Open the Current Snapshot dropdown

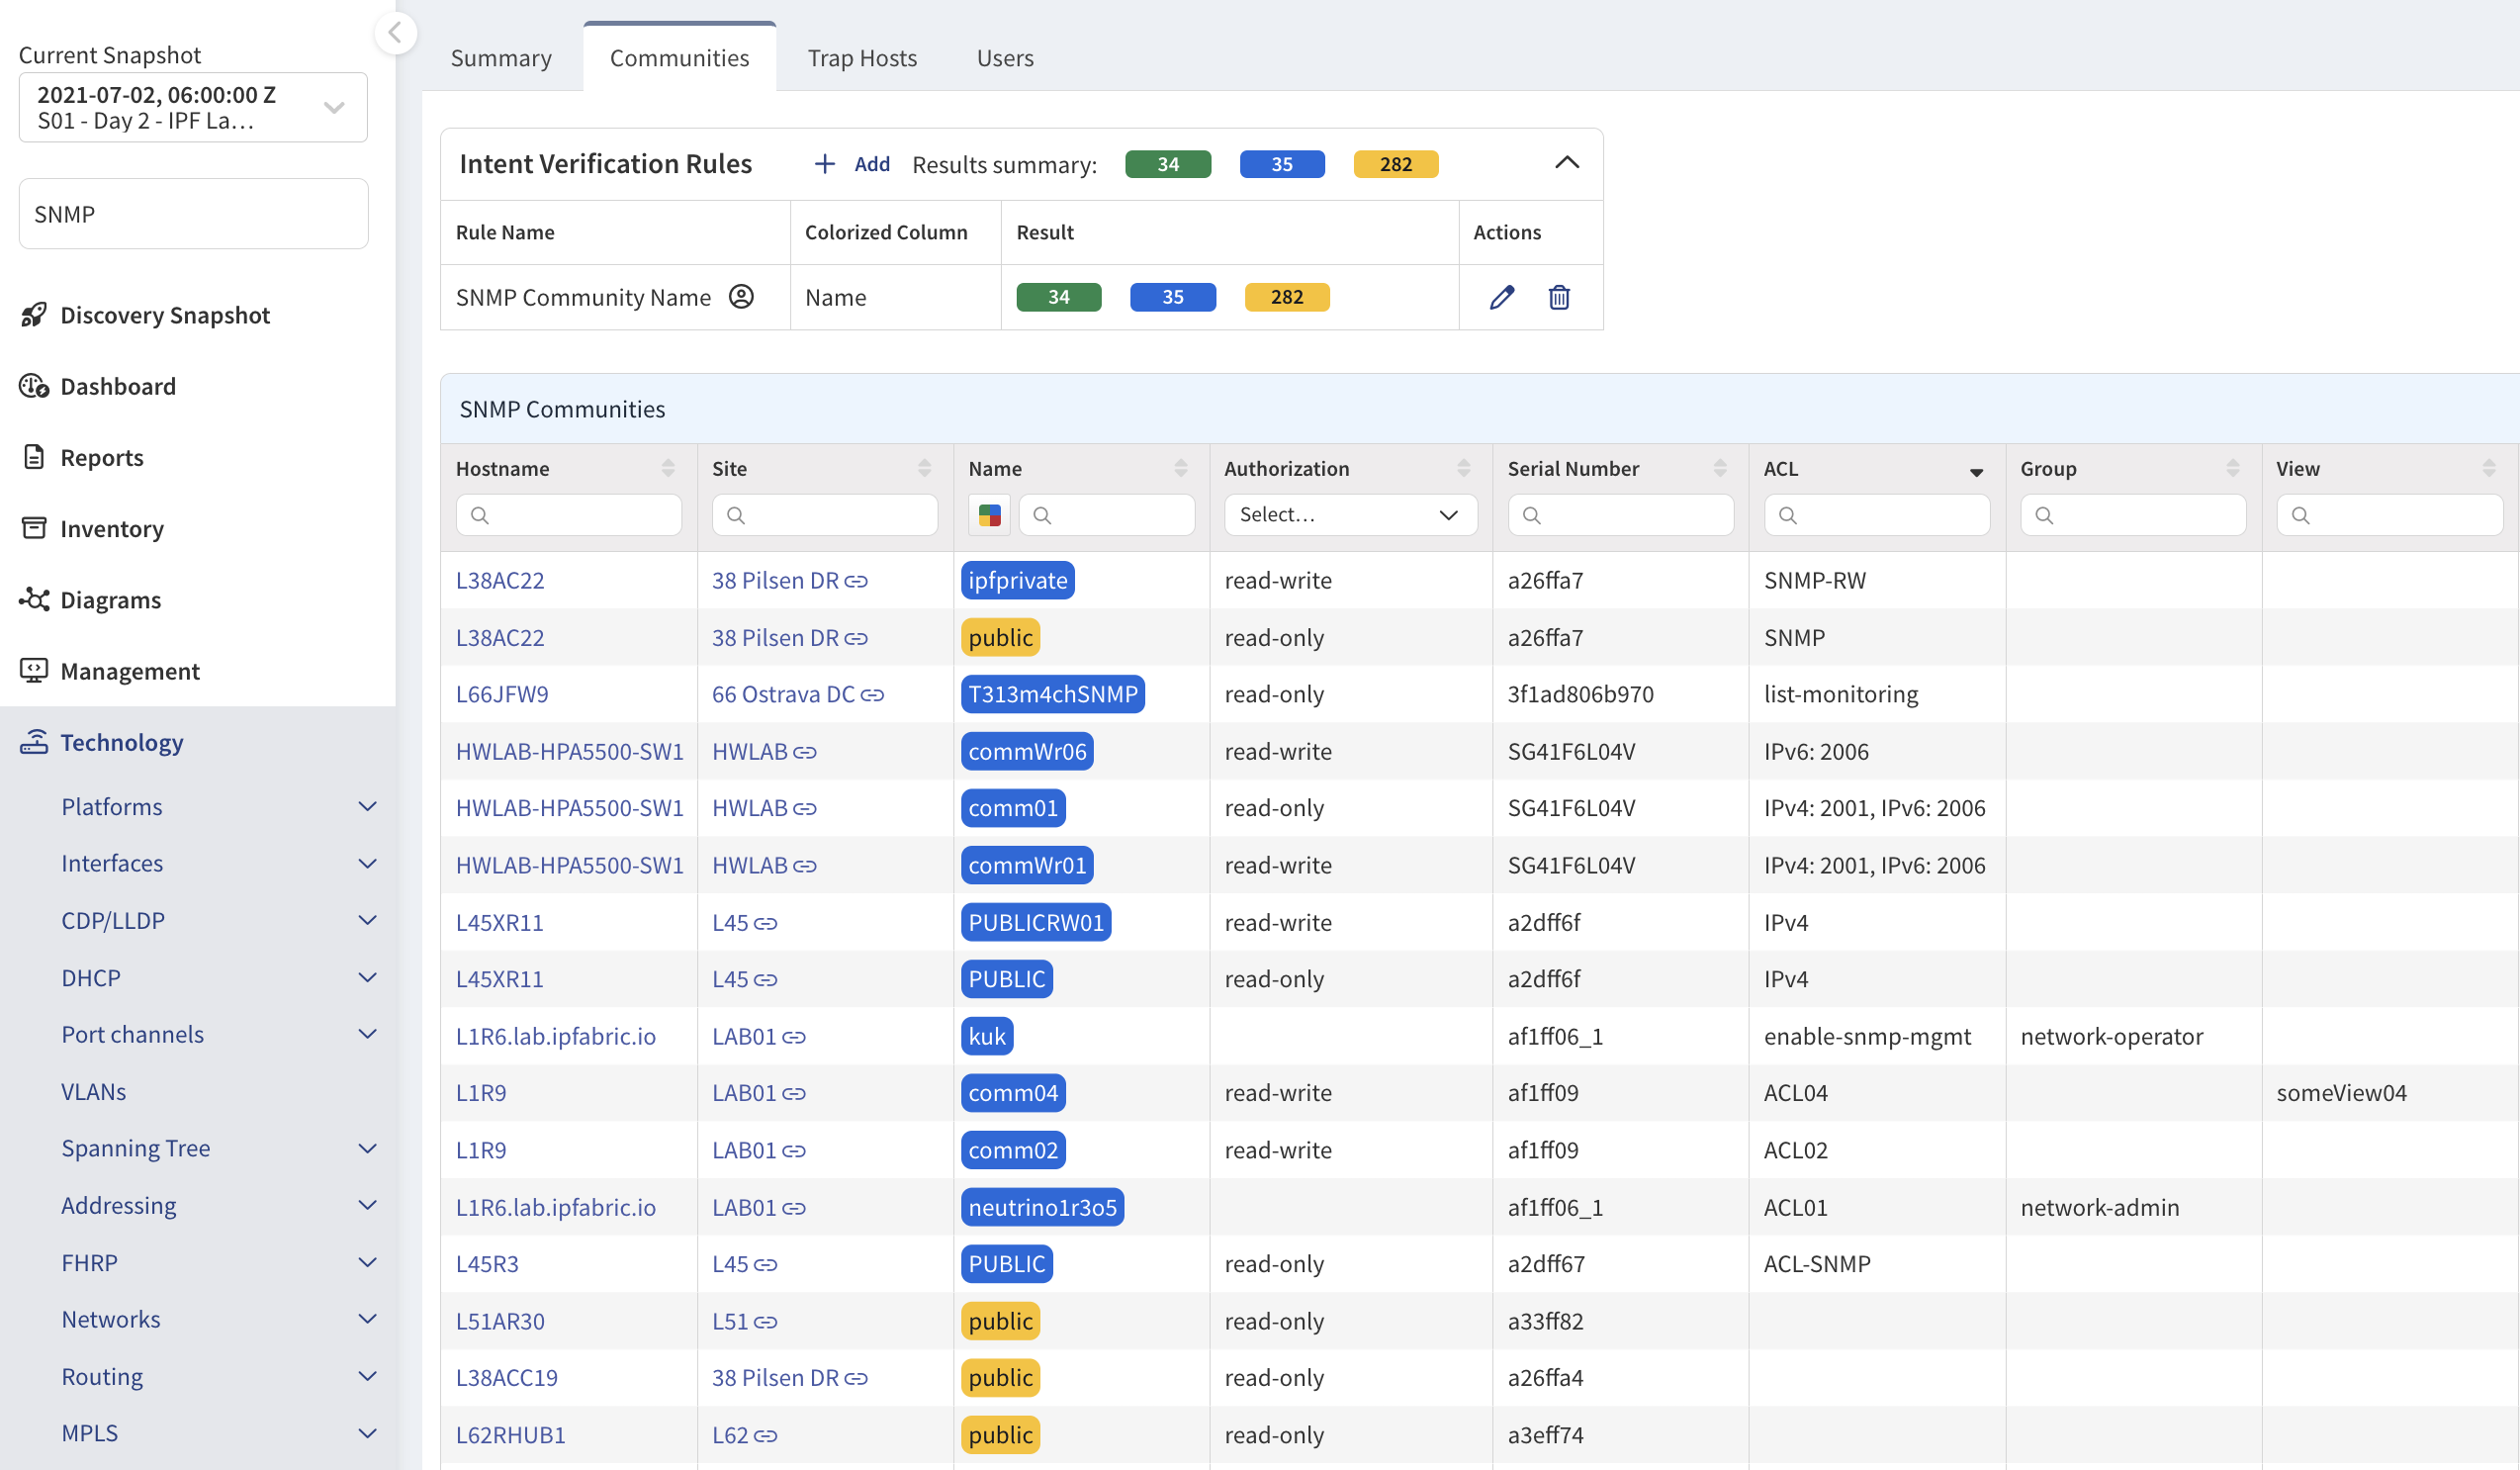(x=193, y=107)
